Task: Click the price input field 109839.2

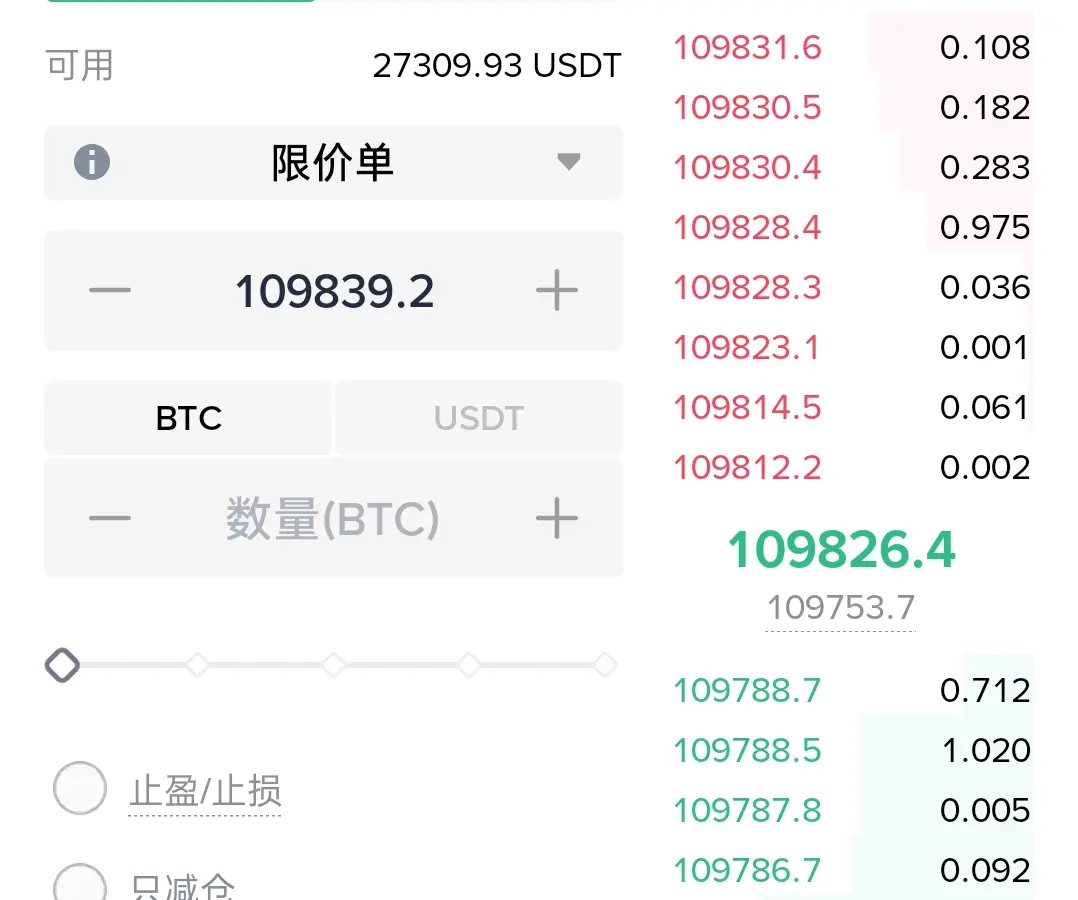Action: (334, 291)
